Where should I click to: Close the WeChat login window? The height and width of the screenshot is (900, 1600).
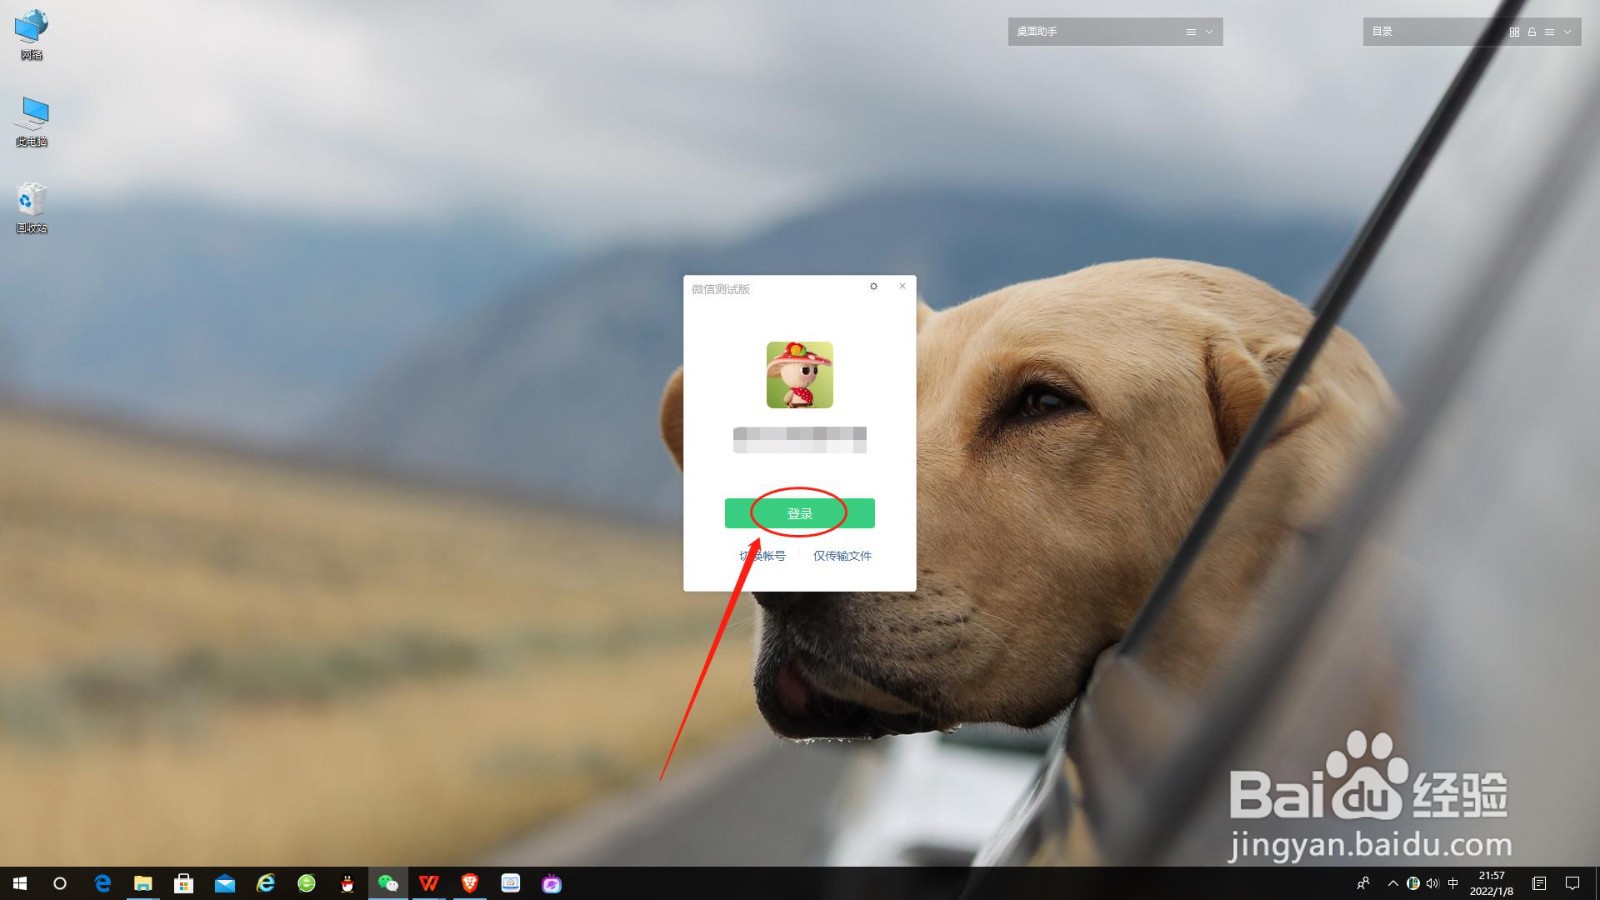[902, 287]
